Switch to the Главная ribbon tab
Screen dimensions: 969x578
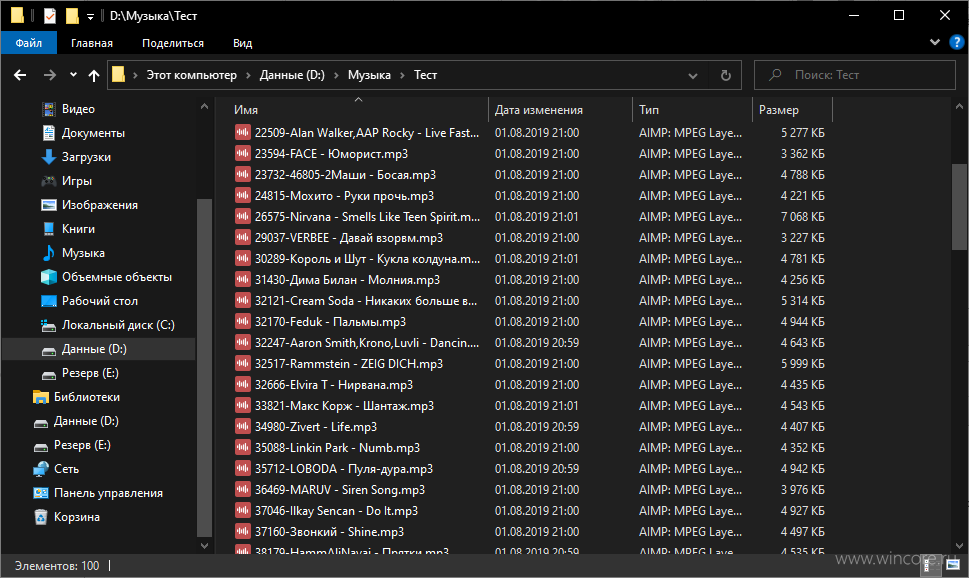click(91, 43)
